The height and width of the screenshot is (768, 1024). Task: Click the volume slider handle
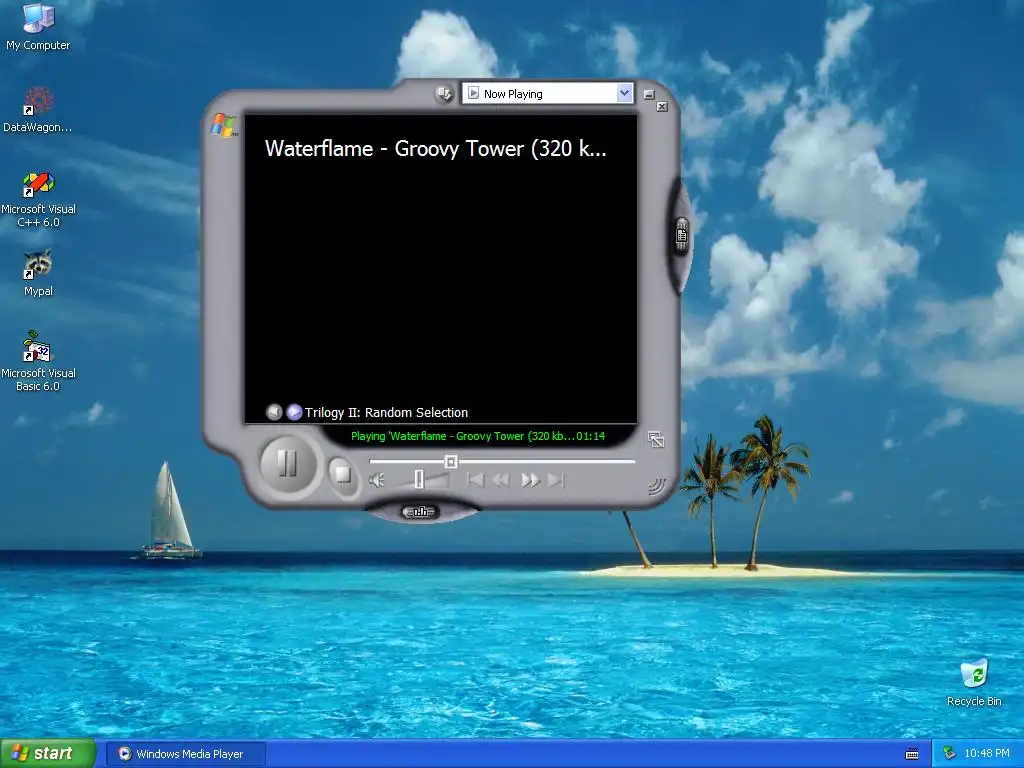click(419, 480)
